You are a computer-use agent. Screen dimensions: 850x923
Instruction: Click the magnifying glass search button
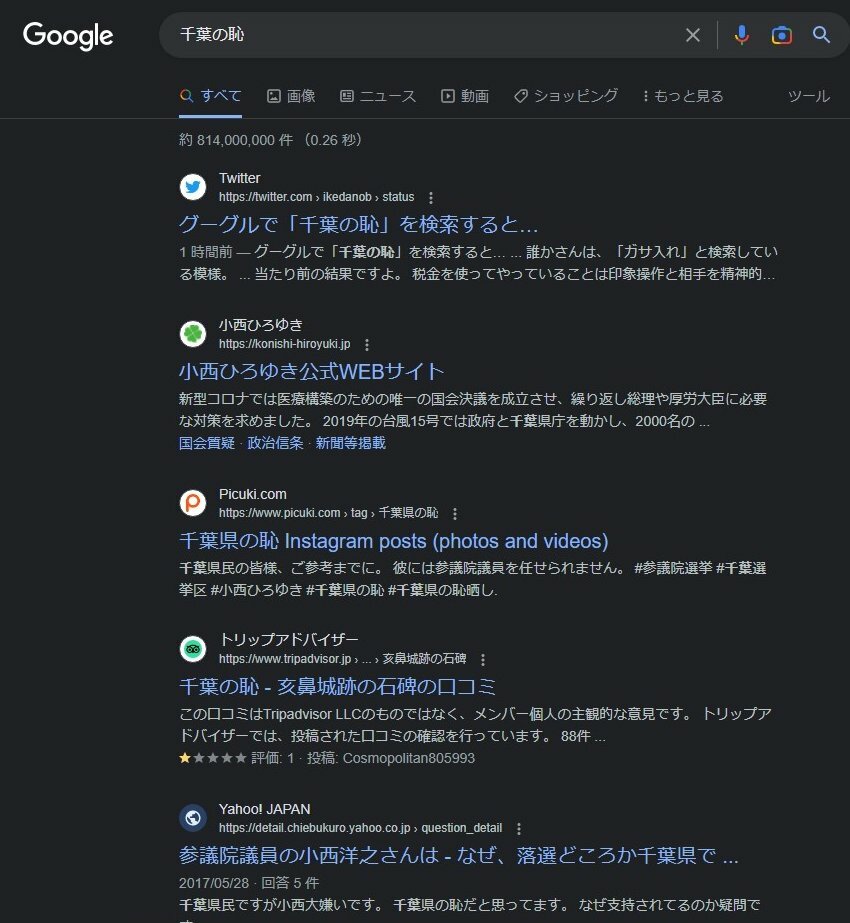(821, 35)
